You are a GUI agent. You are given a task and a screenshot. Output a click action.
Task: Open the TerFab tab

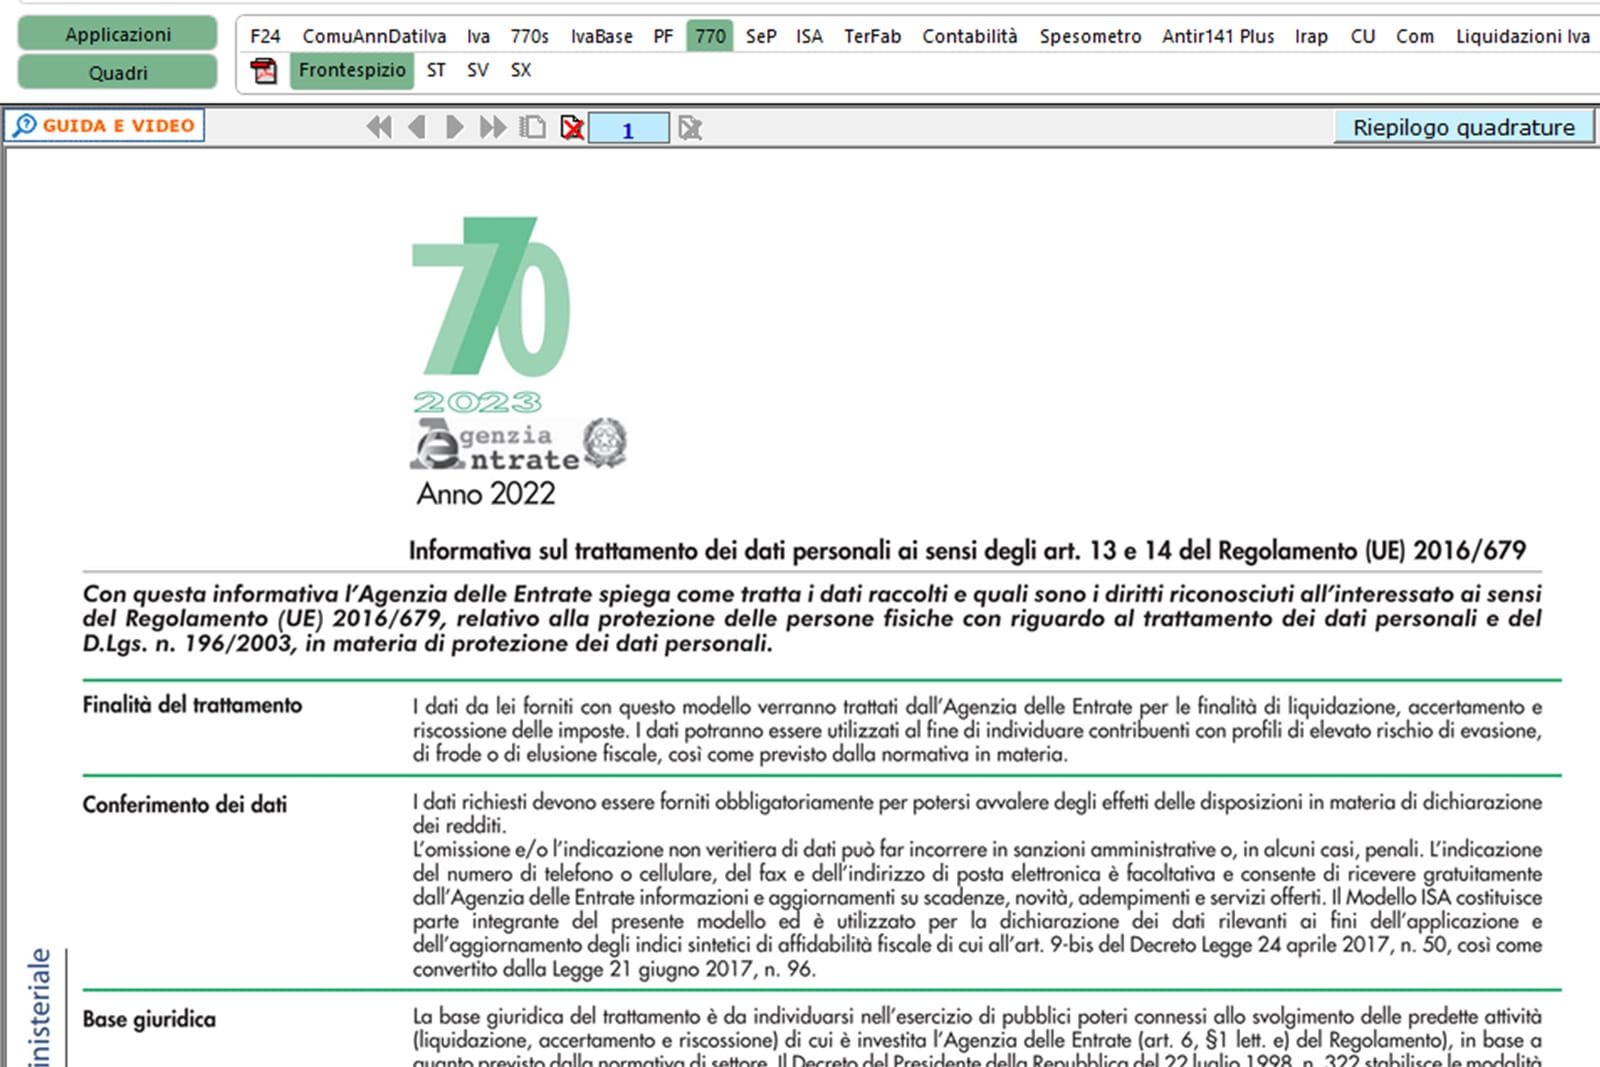tap(872, 36)
